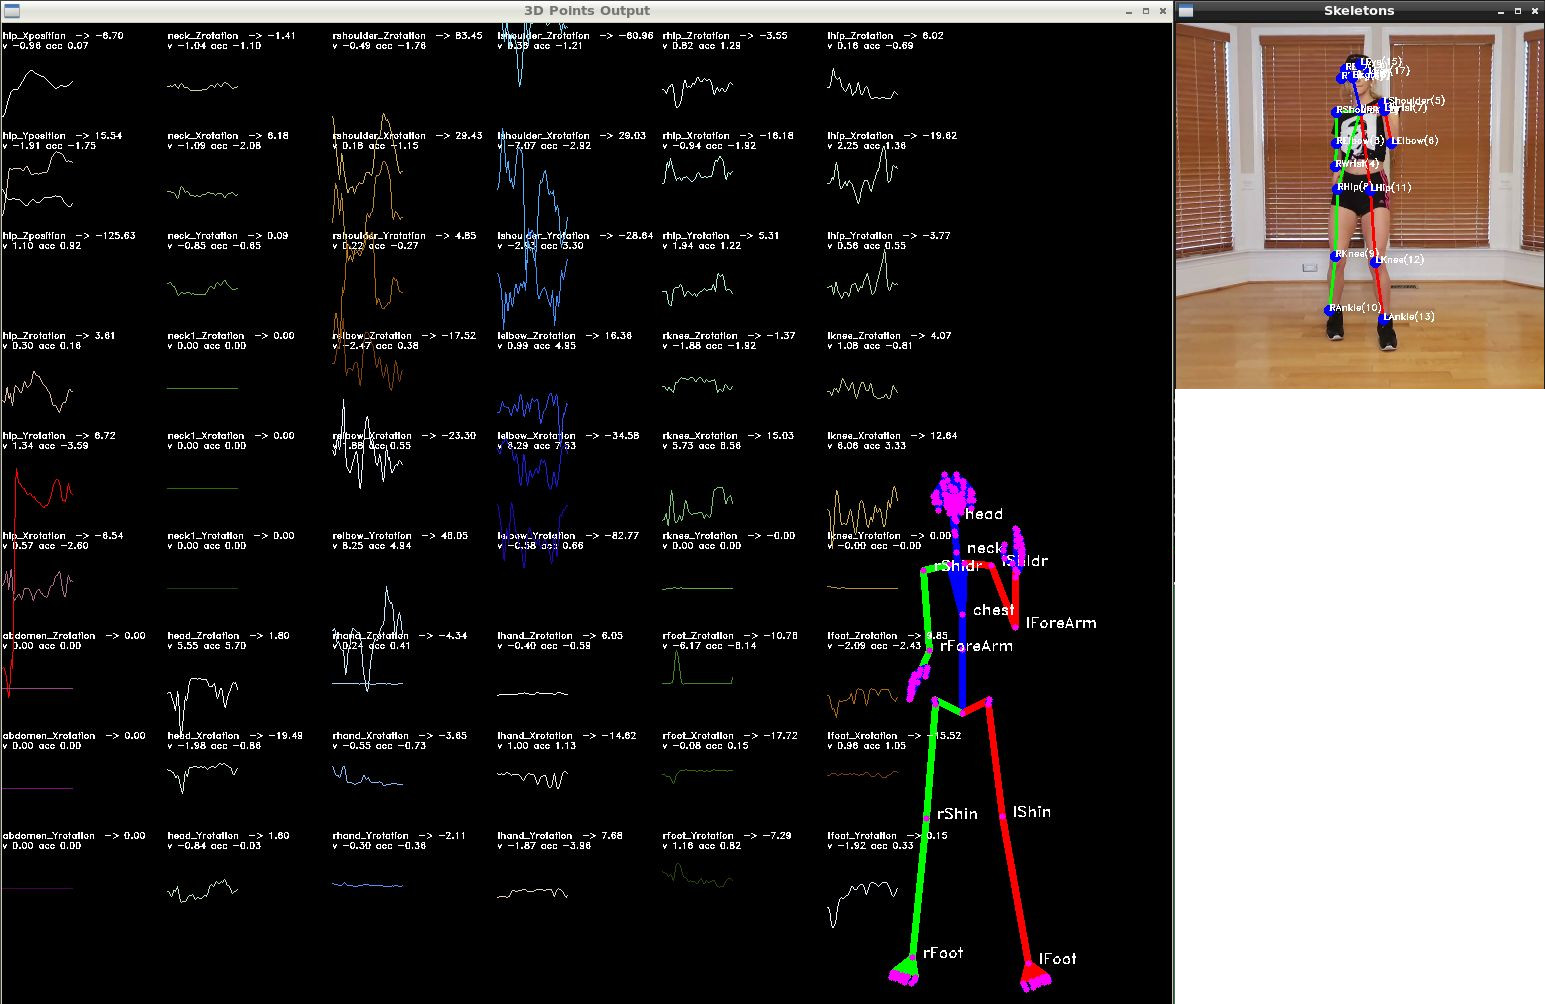Image resolution: width=1545 pixels, height=1004 pixels.
Task: Click the lhip_Xrotation label
Action: [x=861, y=135]
